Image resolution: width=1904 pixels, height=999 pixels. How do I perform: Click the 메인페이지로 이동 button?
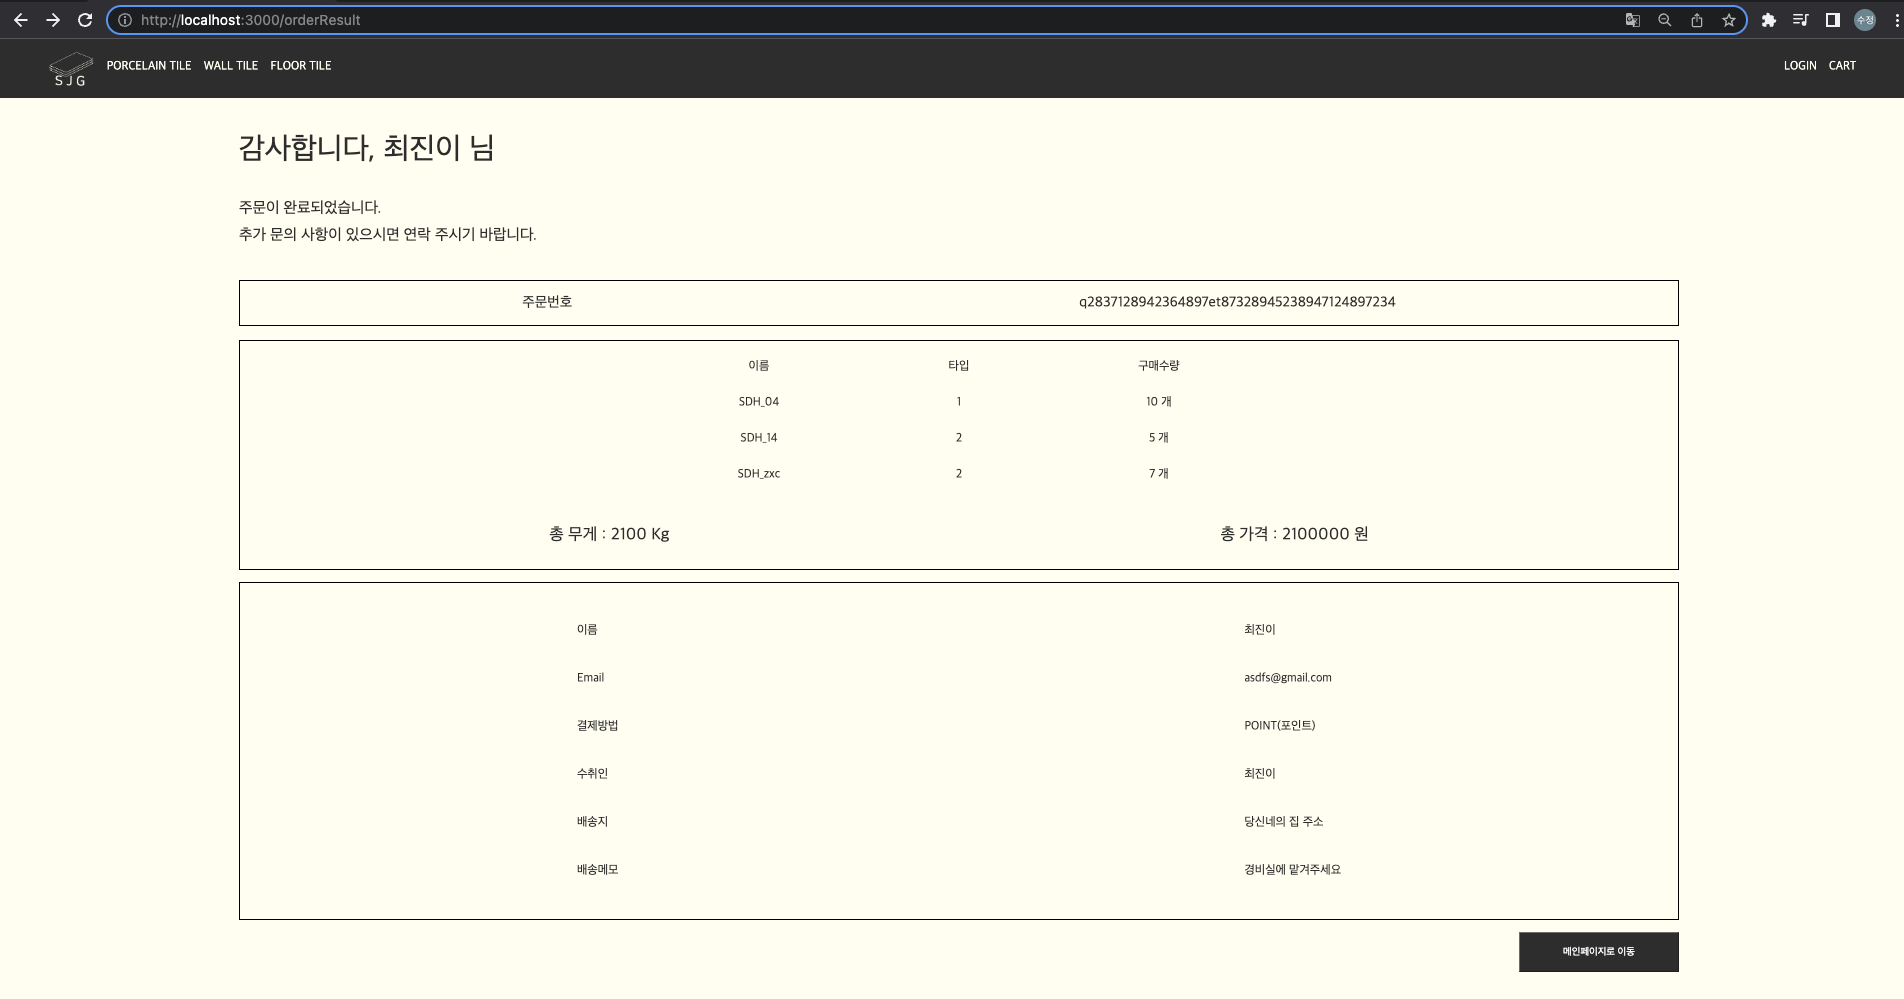point(1598,952)
